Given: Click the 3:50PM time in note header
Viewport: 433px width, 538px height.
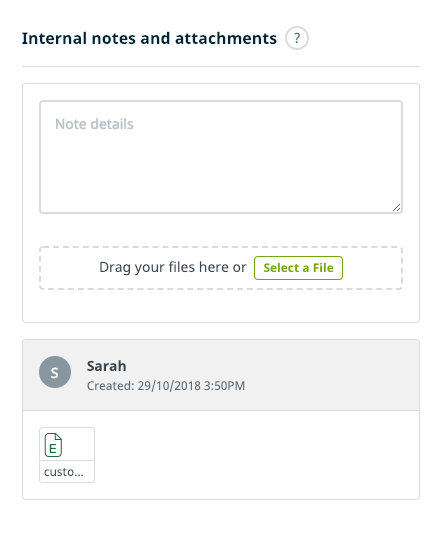Looking at the screenshot, I should pyautogui.click(x=224, y=386).
